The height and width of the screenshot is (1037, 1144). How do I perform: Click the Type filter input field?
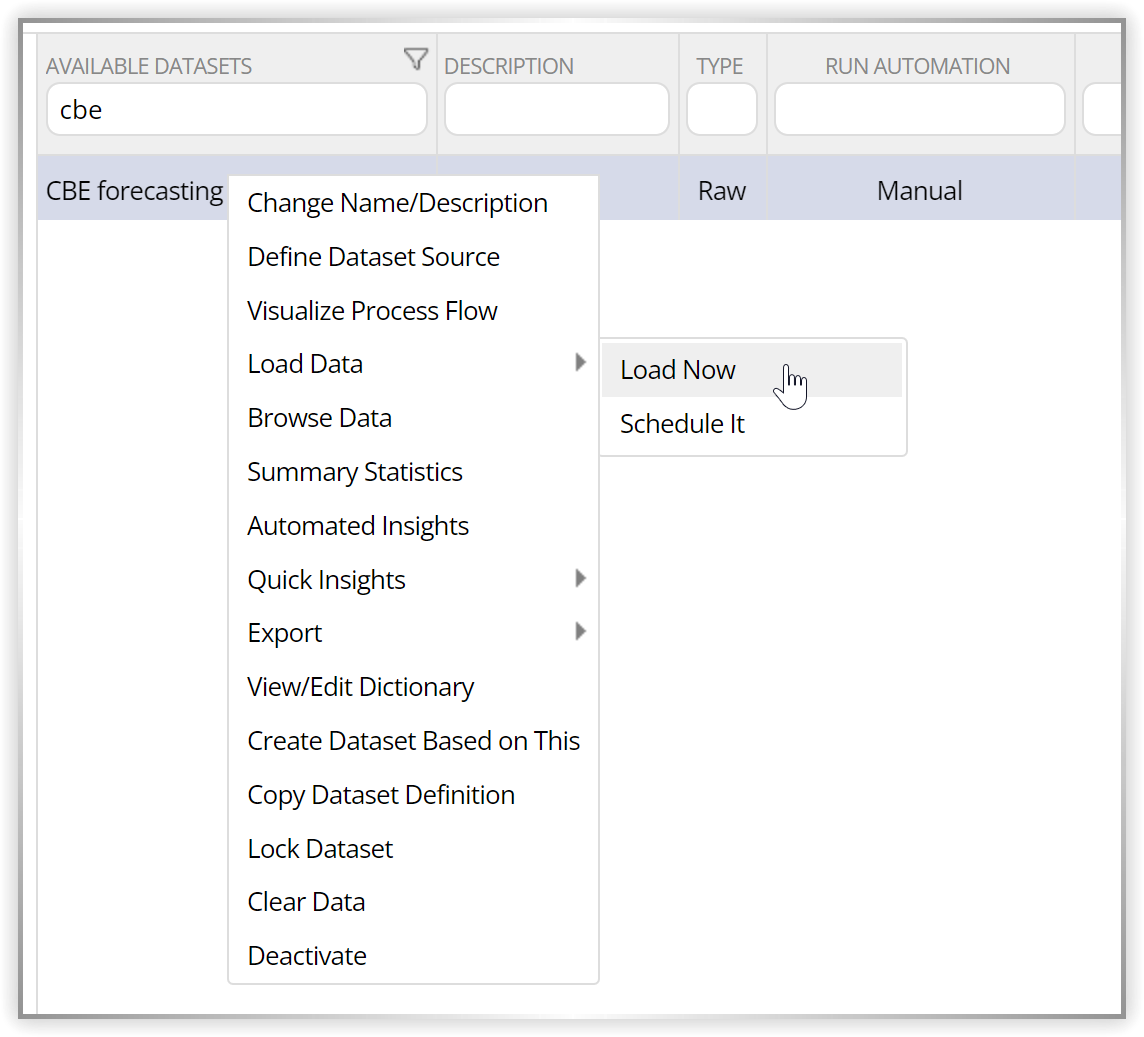pos(722,109)
